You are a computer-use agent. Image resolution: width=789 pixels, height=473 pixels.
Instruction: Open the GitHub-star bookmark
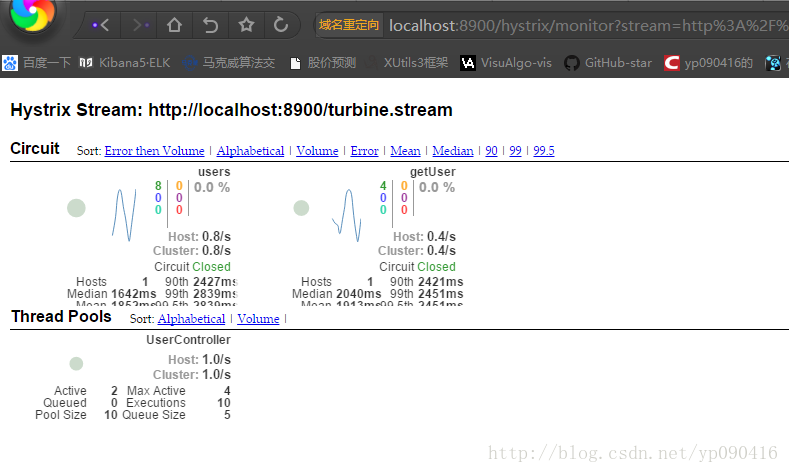(x=608, y=63)
